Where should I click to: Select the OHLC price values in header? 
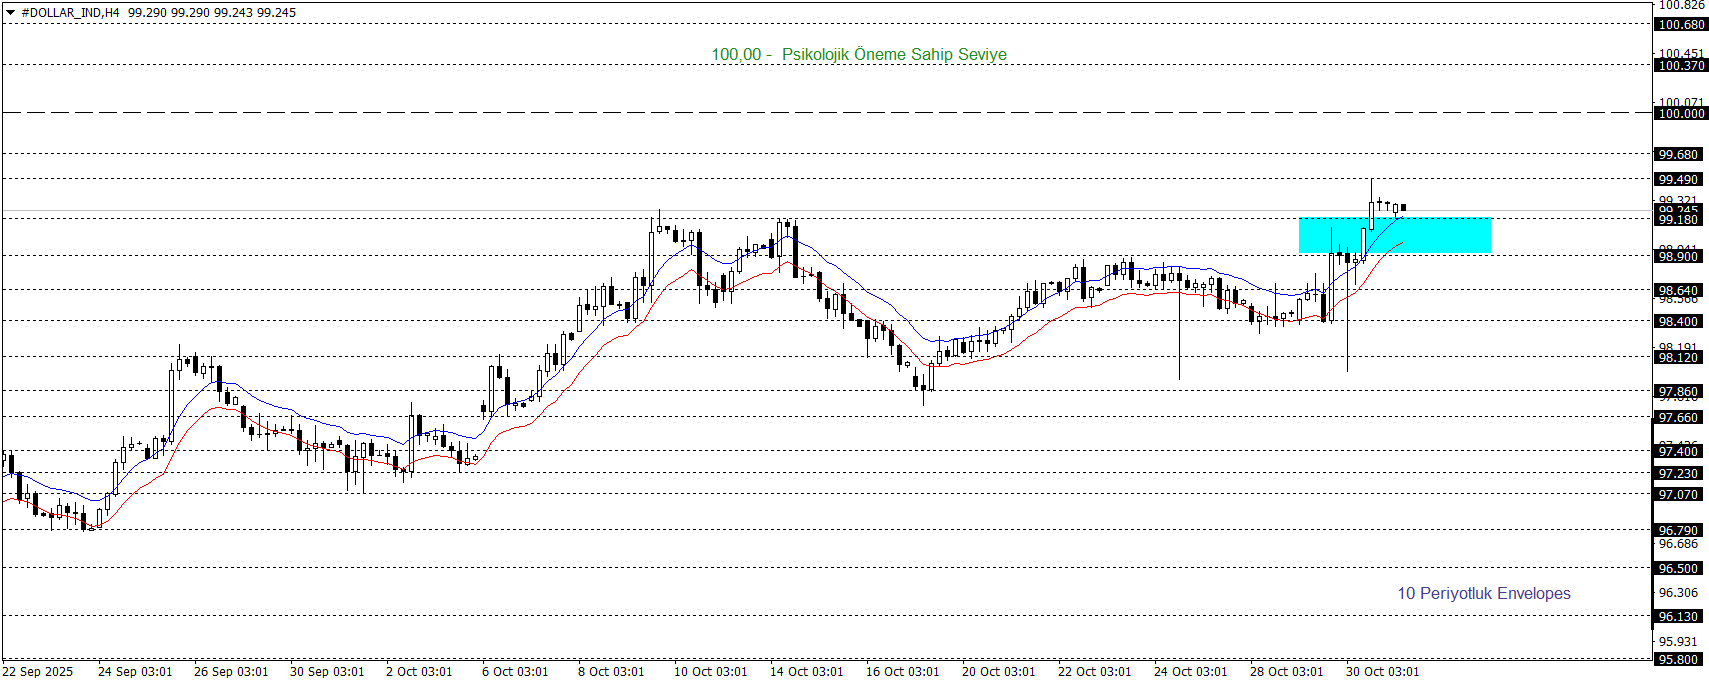click(x=212, y=13)
